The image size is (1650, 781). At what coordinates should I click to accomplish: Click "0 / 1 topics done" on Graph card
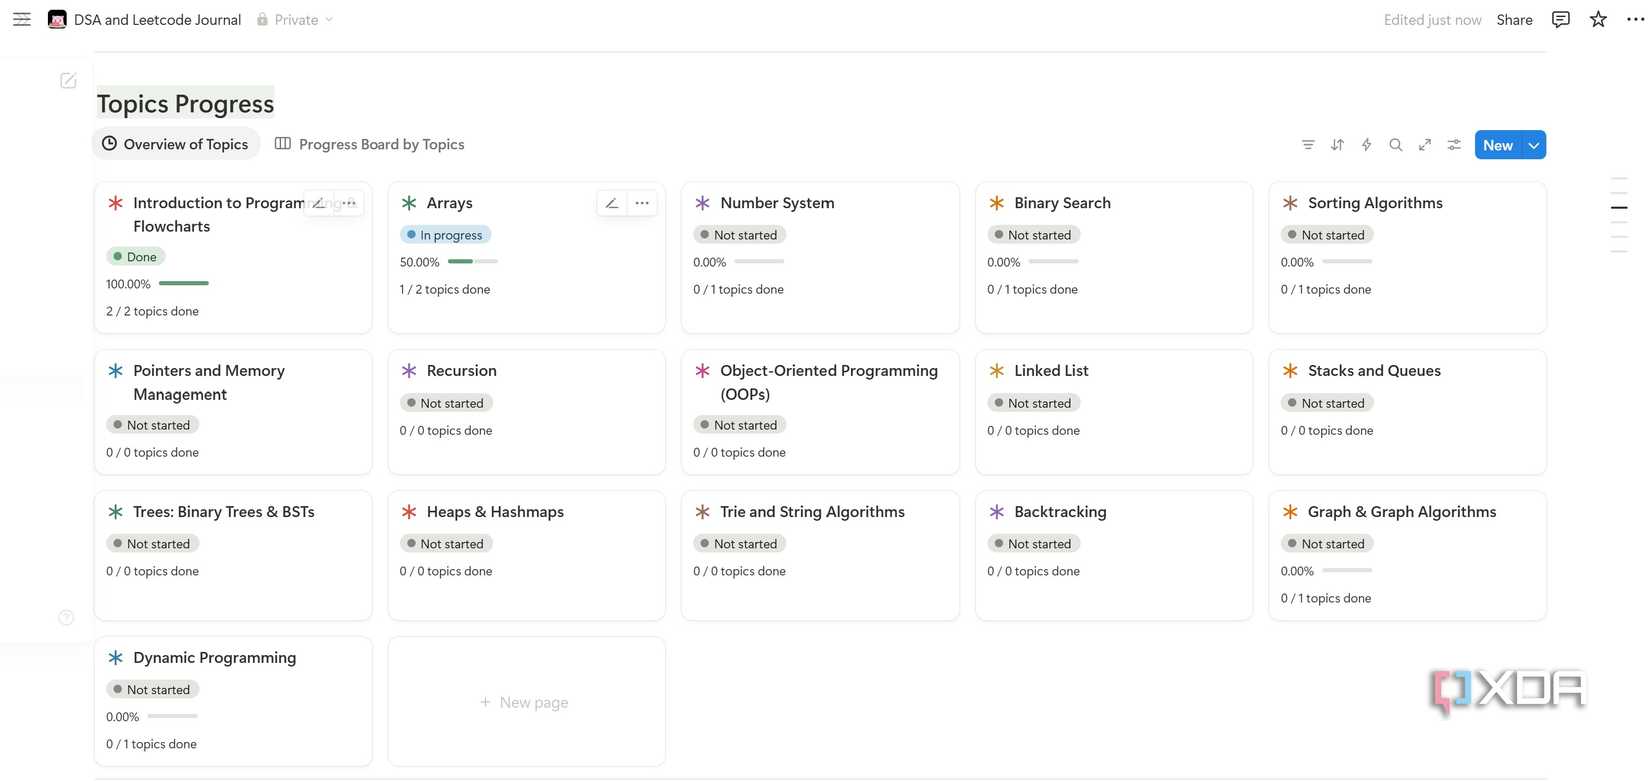pyautogui.click(x=1326, y=599)
